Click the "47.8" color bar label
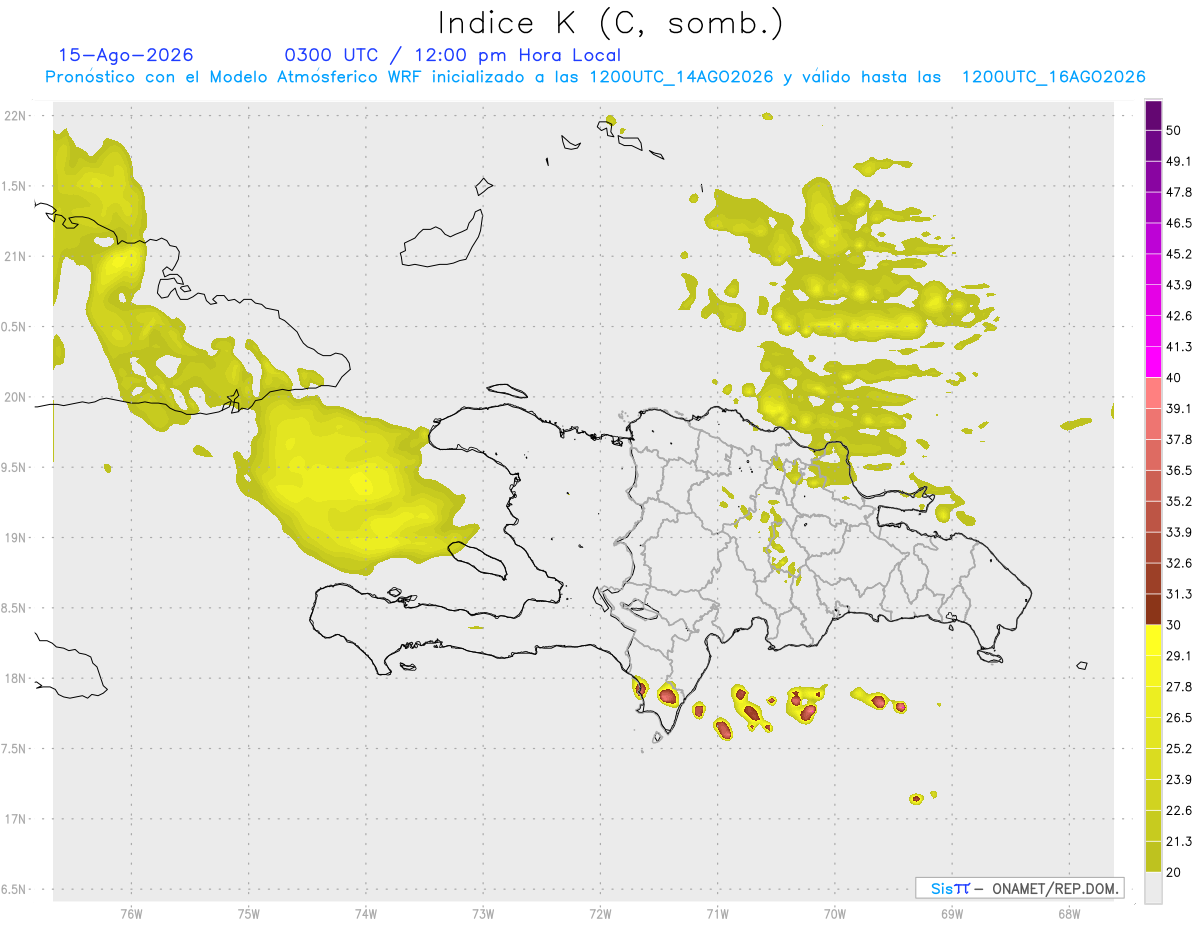This screenshot has width=1200, height=927. point(1179,192)
